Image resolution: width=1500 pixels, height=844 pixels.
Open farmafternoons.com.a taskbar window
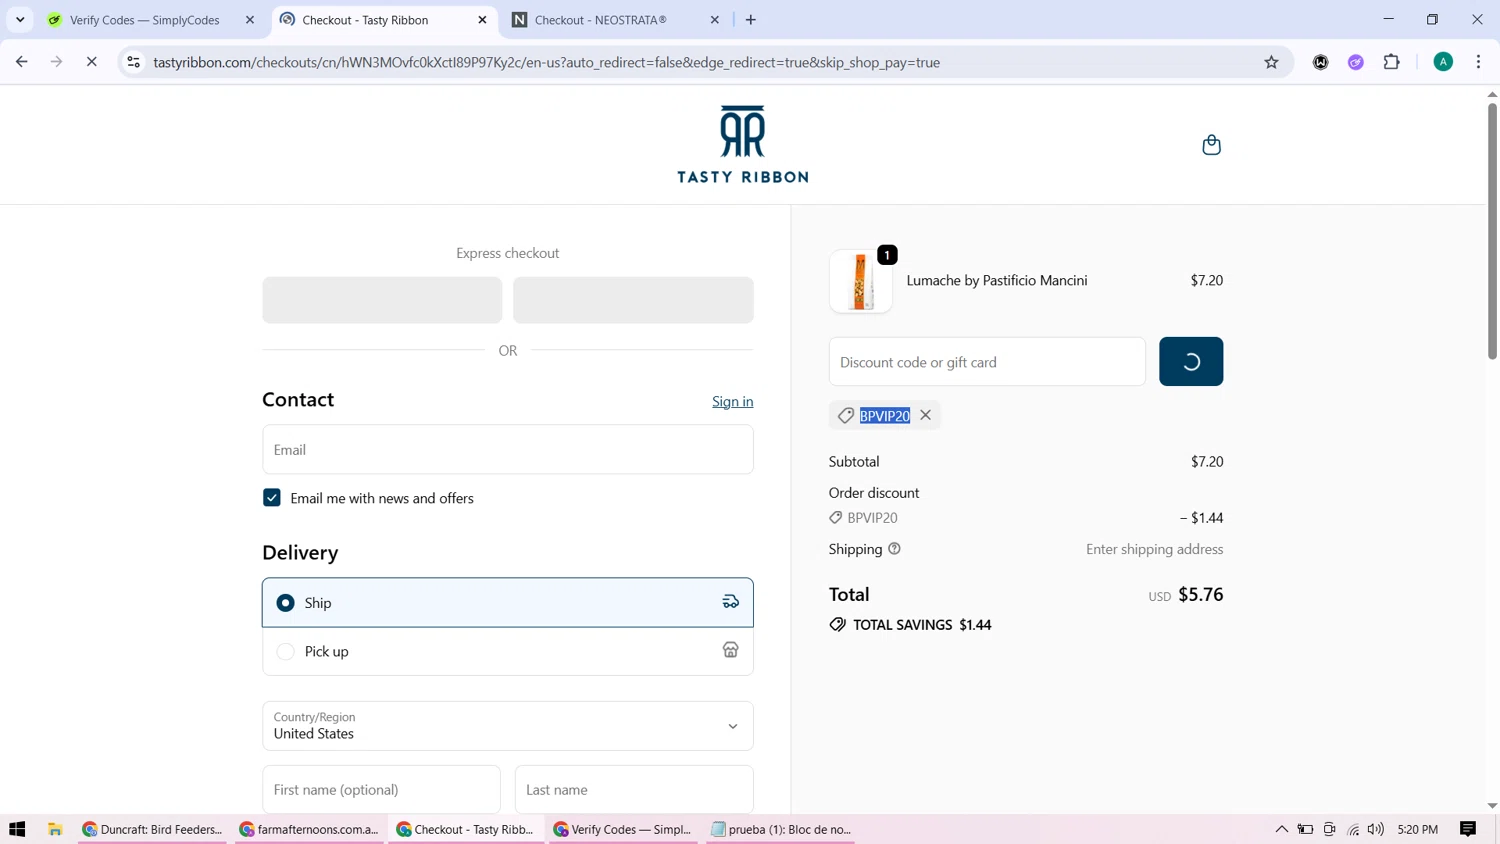[310, 829]
